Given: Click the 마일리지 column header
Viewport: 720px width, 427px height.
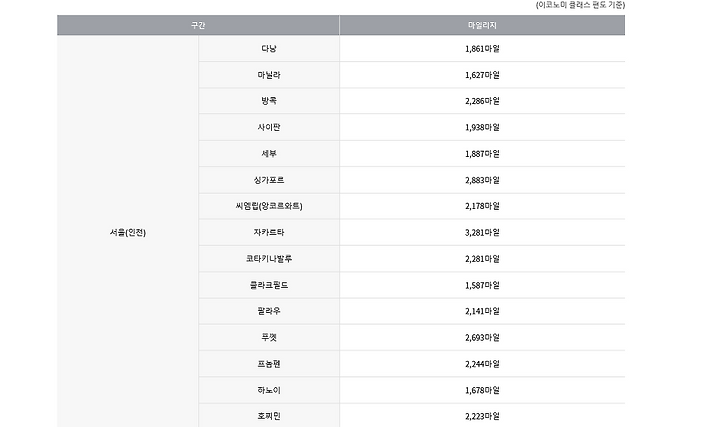Looking at the screenshot, I should (x=482, y=25).
